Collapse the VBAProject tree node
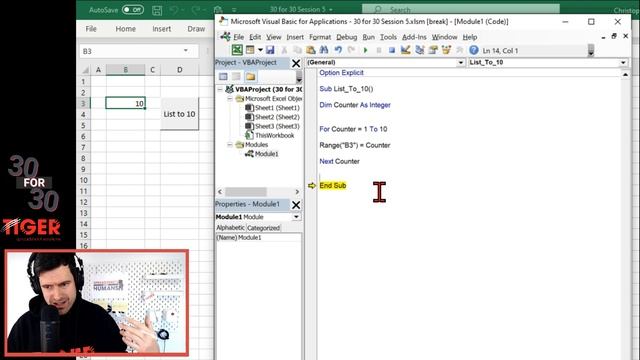The image size is (640, 360). 220,89
